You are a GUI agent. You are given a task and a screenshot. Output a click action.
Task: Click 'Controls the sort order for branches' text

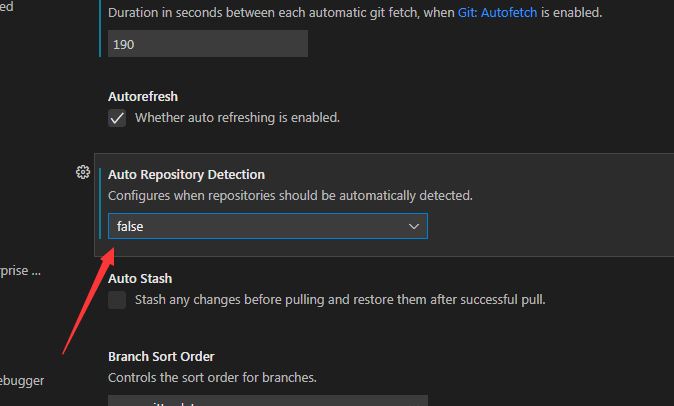[212, 377]
